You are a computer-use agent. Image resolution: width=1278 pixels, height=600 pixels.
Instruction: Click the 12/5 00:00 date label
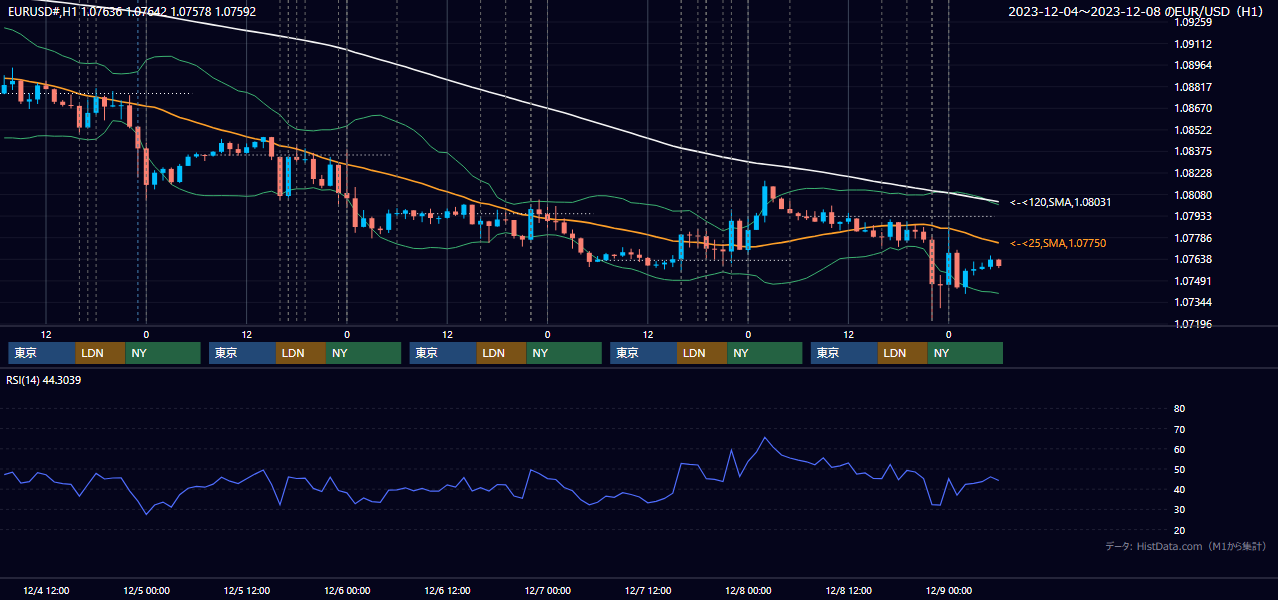pyautogui.click(x=146, y=591)
